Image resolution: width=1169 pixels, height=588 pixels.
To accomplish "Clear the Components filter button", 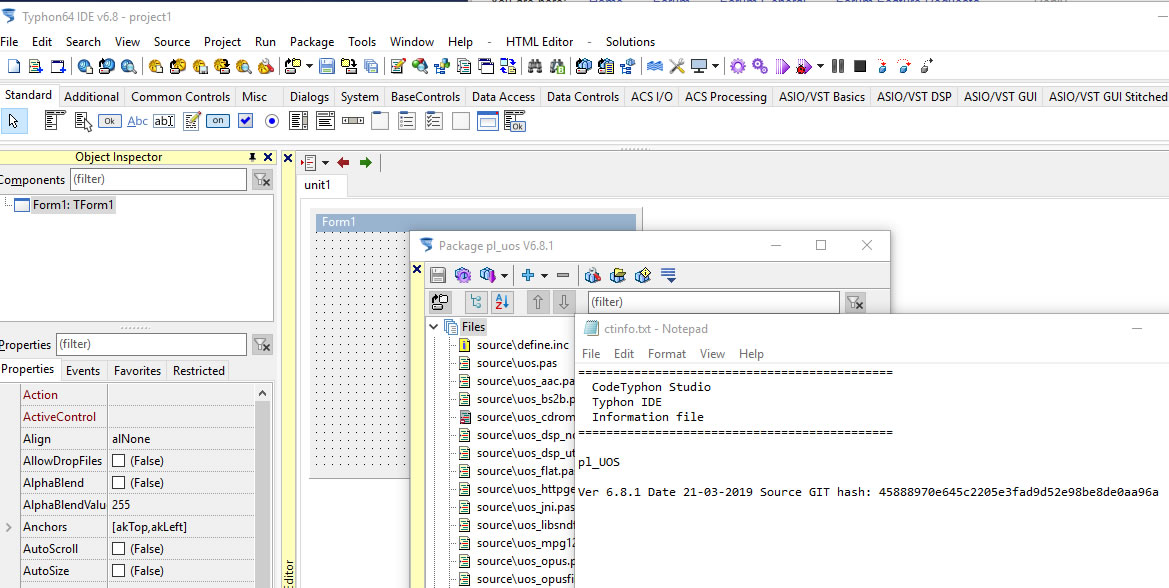I will [x=262, y=180].
